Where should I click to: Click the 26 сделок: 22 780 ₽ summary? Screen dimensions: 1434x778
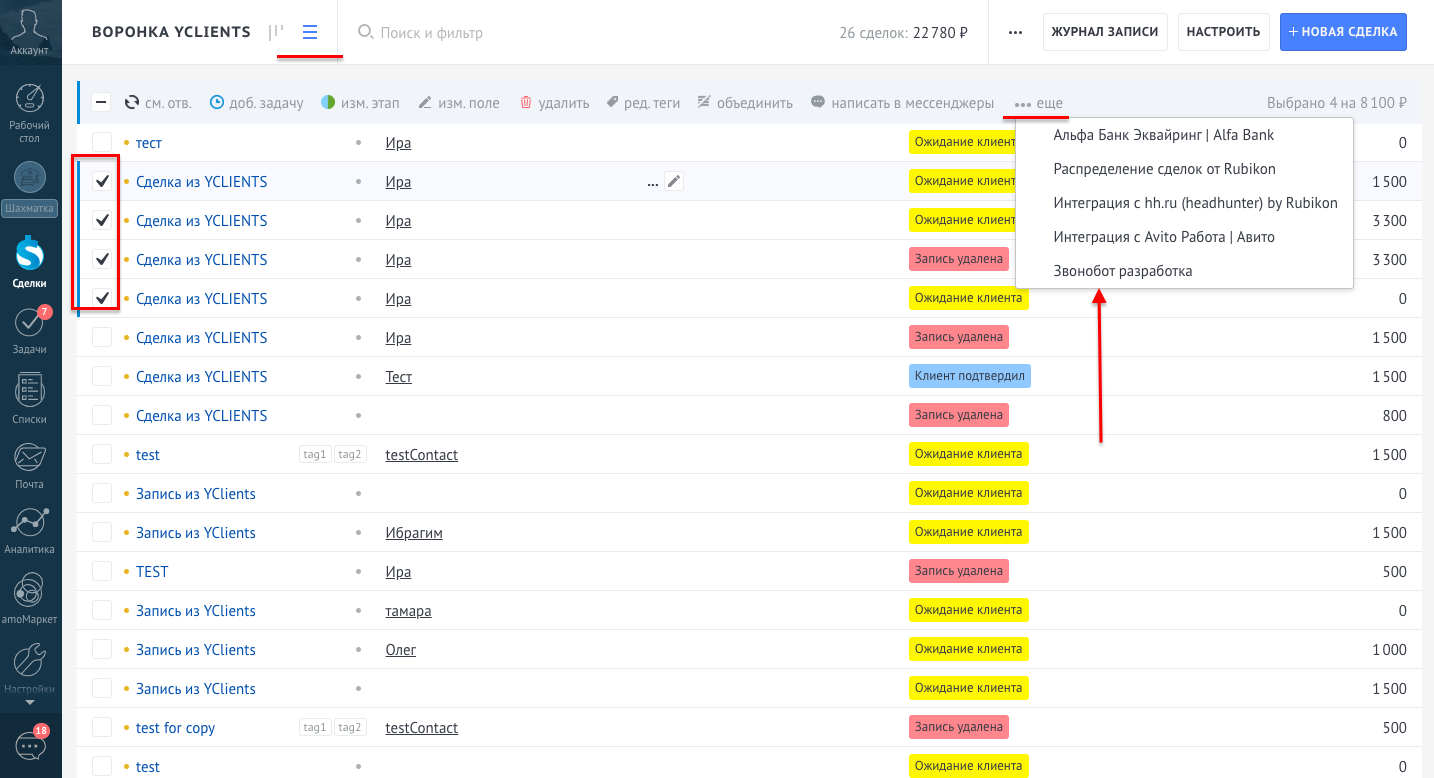click(x=904, y=32)
